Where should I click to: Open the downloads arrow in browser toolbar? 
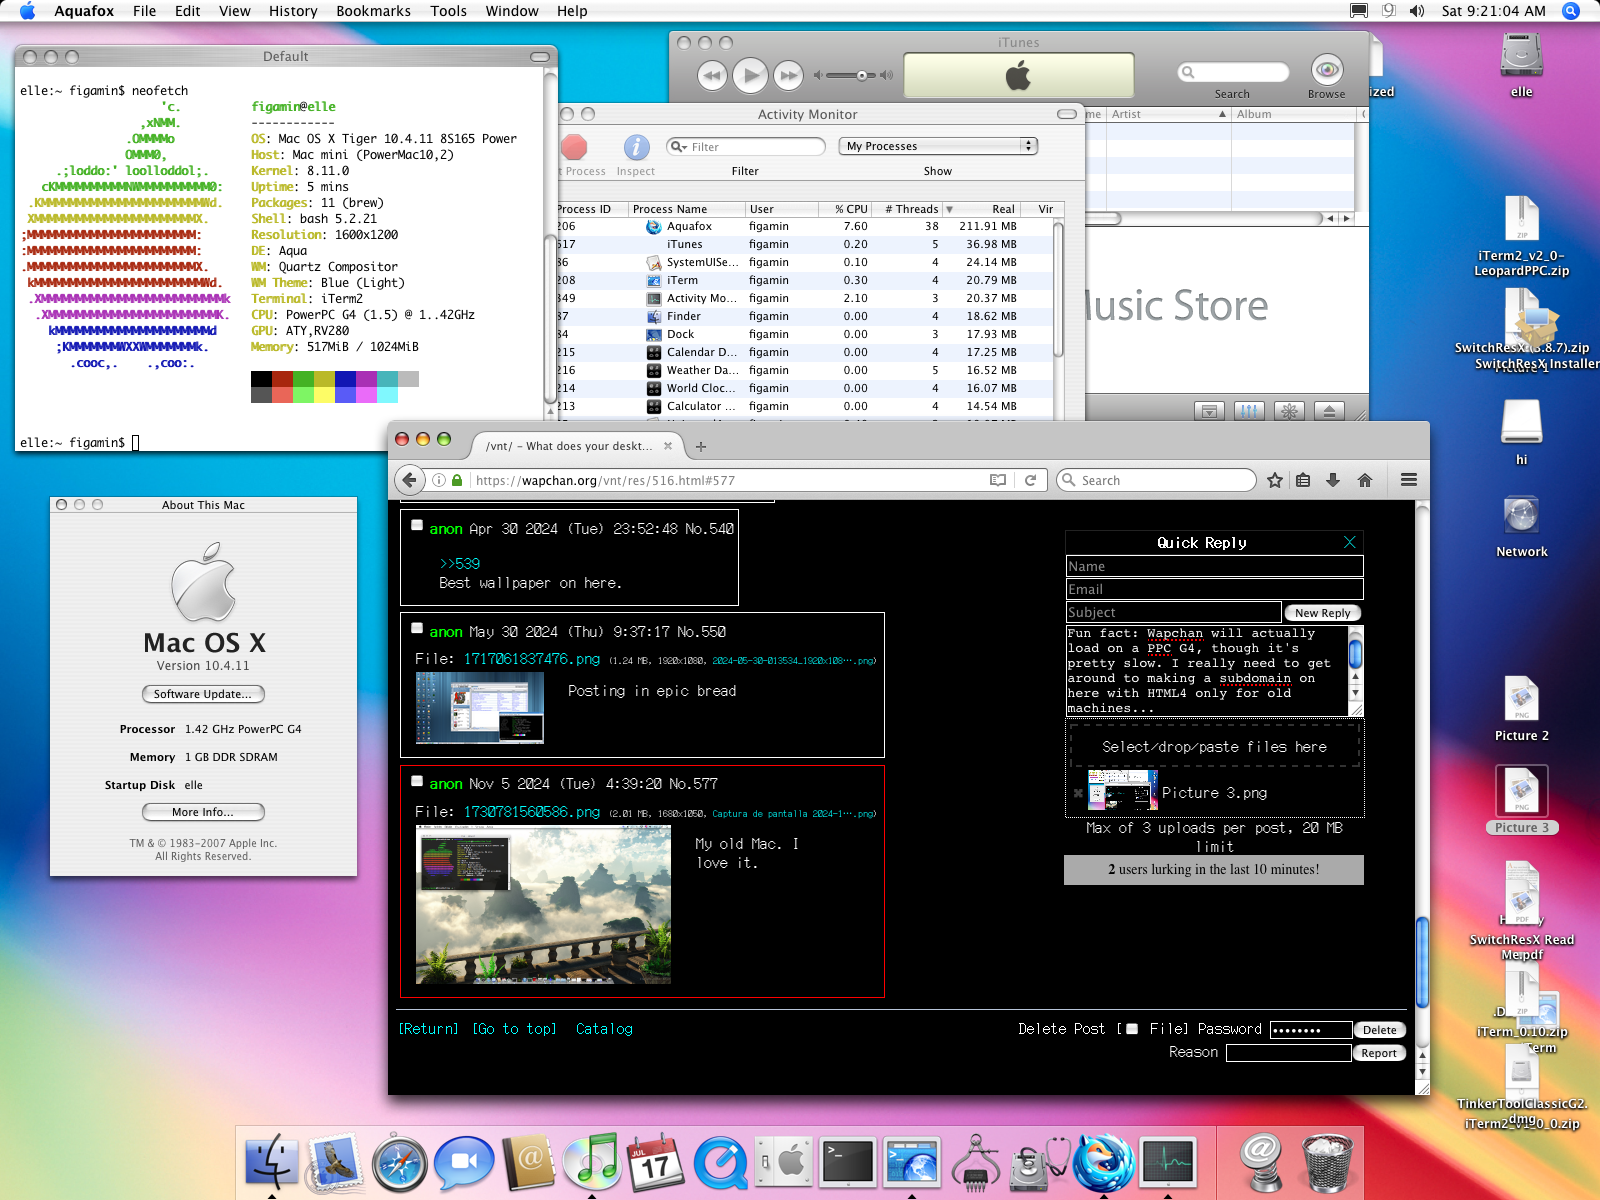coord(1333,480)
